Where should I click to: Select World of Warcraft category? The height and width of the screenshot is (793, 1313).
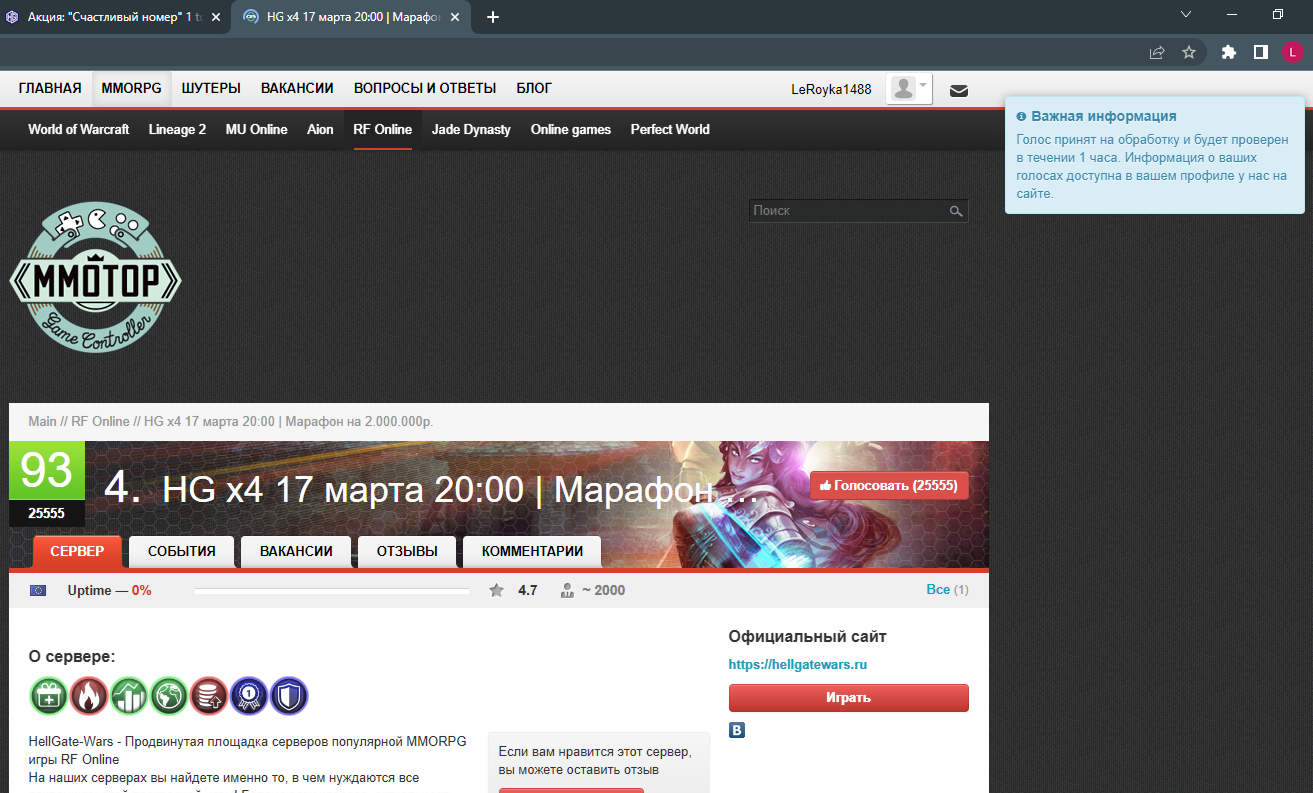[x=78, y=129]
